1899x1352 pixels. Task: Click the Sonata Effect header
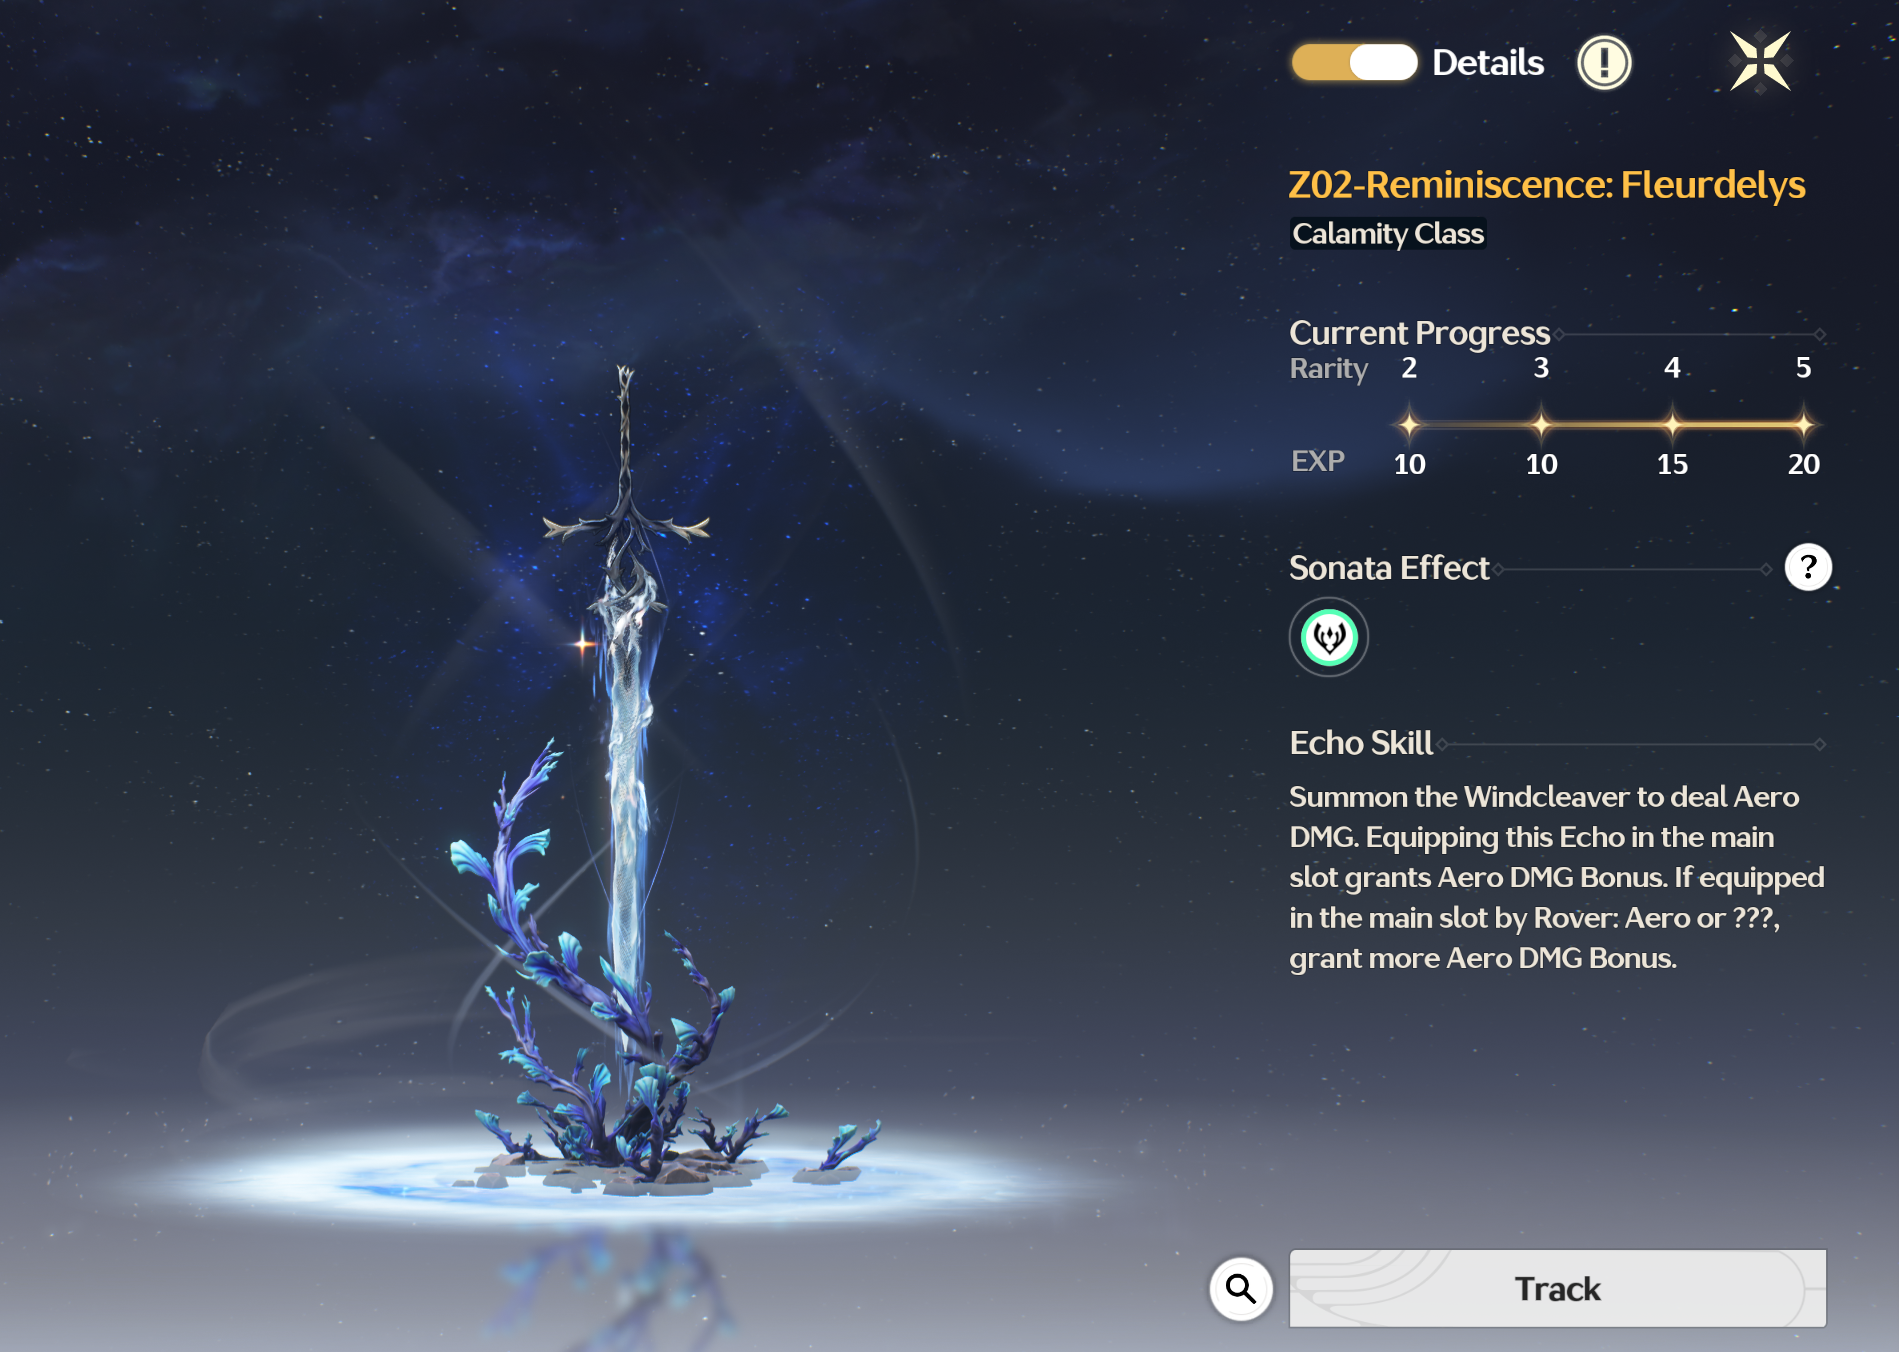pyautogui.click(x=1389, y=568)
